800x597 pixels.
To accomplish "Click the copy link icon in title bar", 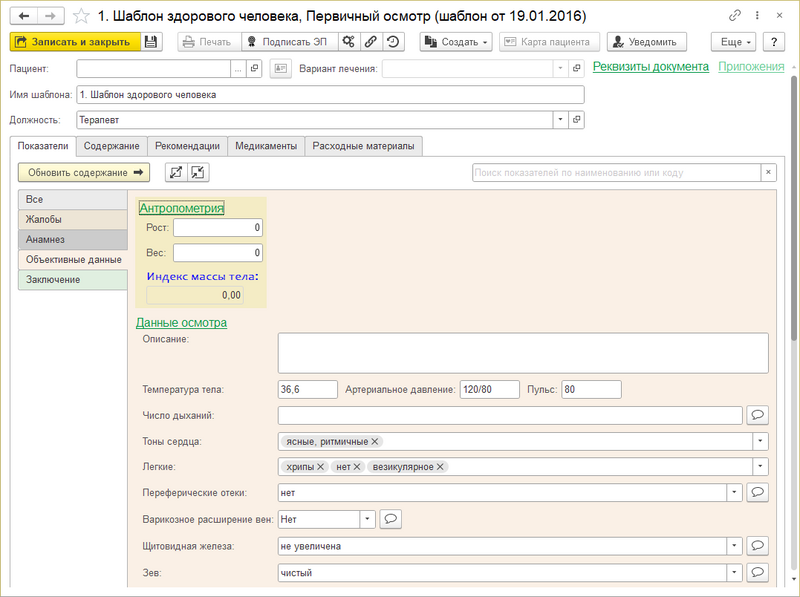I will tap(736, 17).
